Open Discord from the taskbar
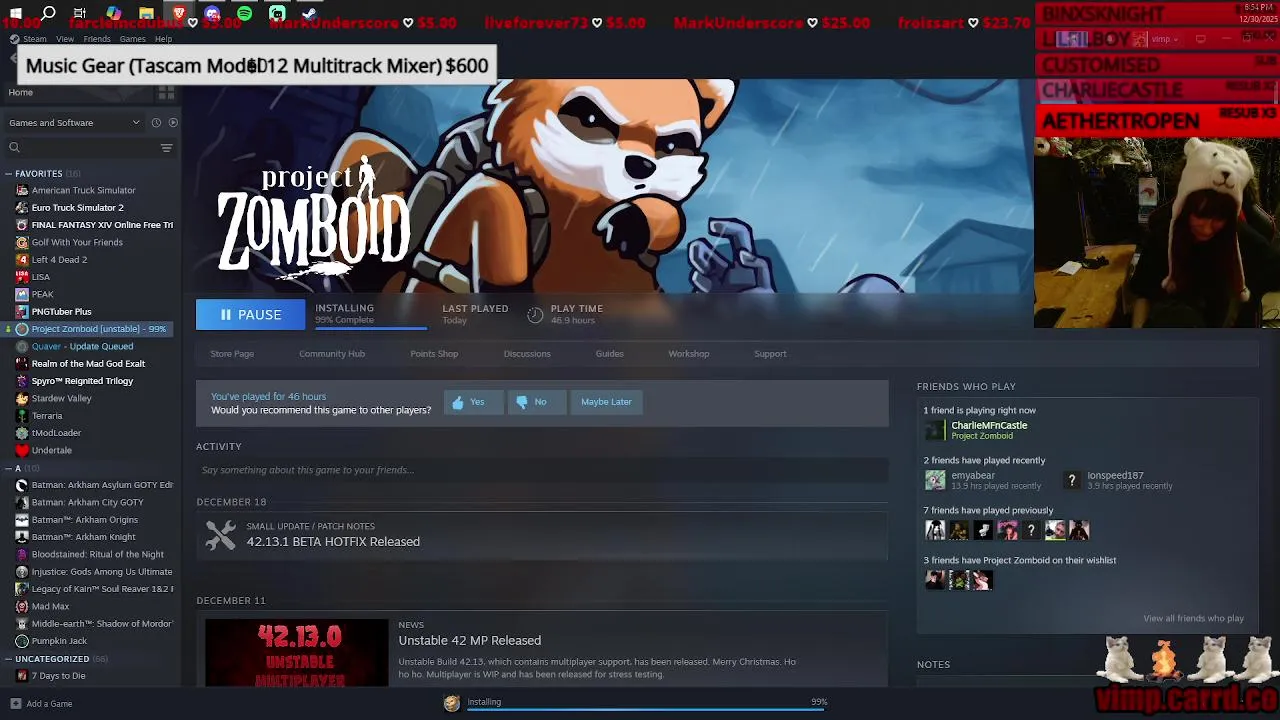This screenshot has height=720, width=1280. click(212, 13)
